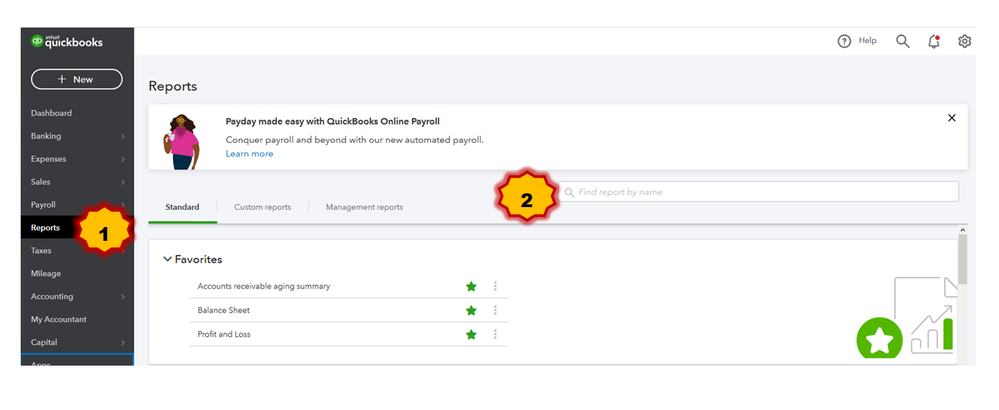Switch to the Custom reports tab
Image resolution: width=999 pixels, height=410 pixels.
tap(262, 208)
